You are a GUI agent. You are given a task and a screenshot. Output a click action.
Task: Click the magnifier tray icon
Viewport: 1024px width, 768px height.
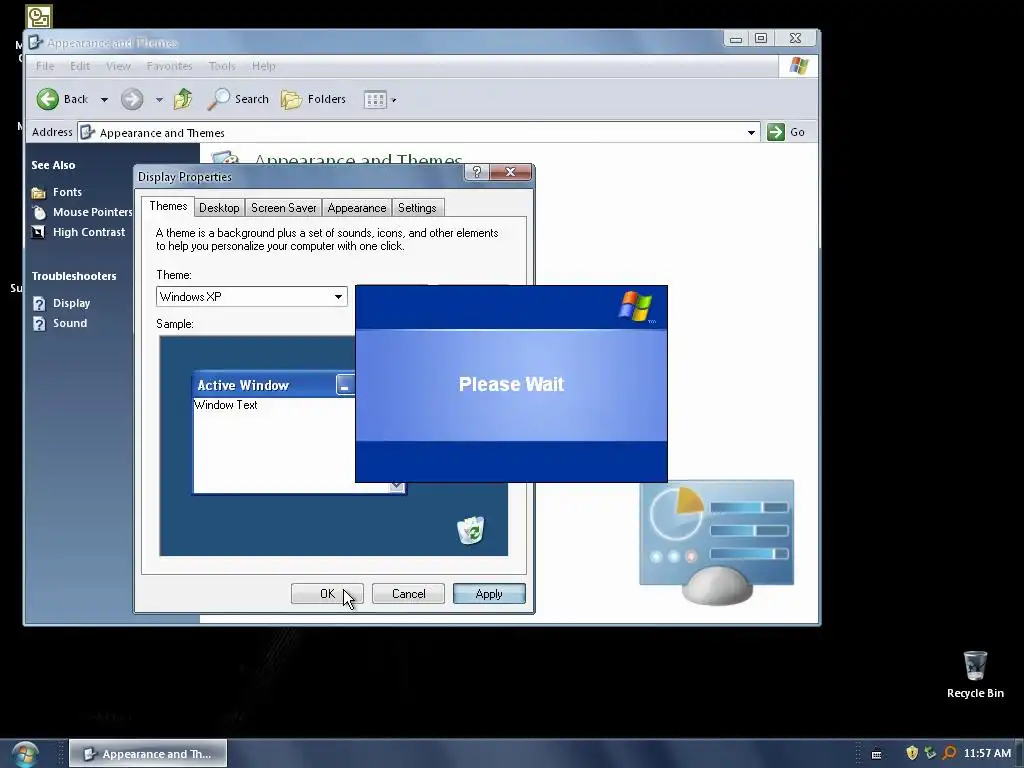pos(950,753)
